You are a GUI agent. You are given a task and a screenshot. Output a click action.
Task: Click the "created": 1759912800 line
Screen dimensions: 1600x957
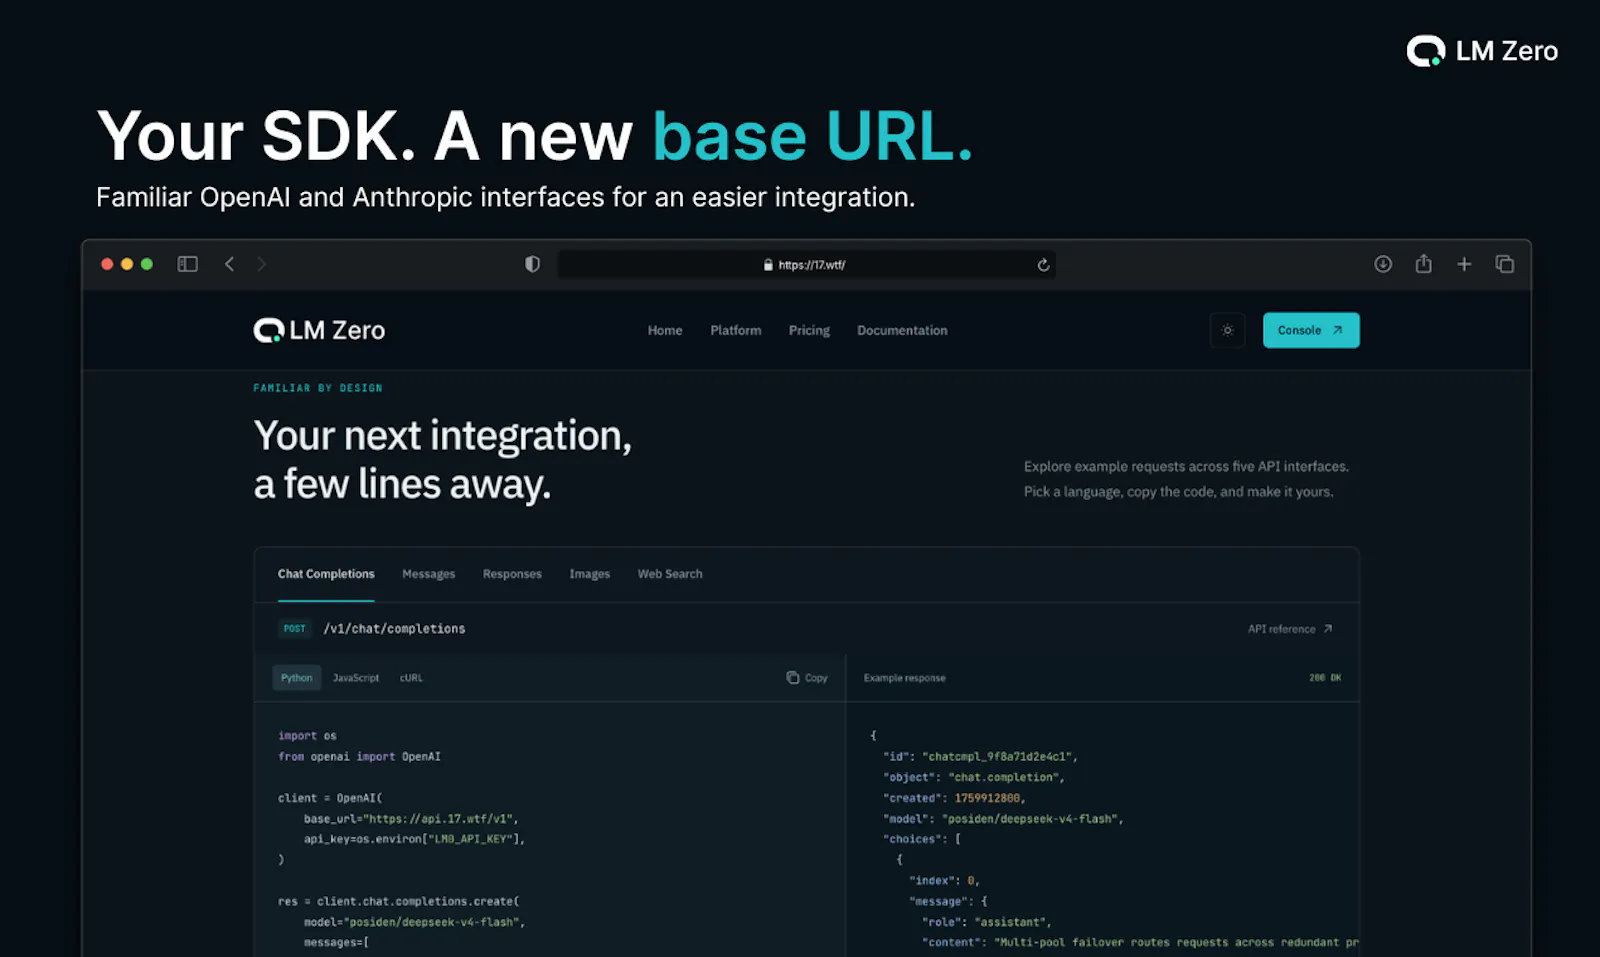click(x=954, y=798)
